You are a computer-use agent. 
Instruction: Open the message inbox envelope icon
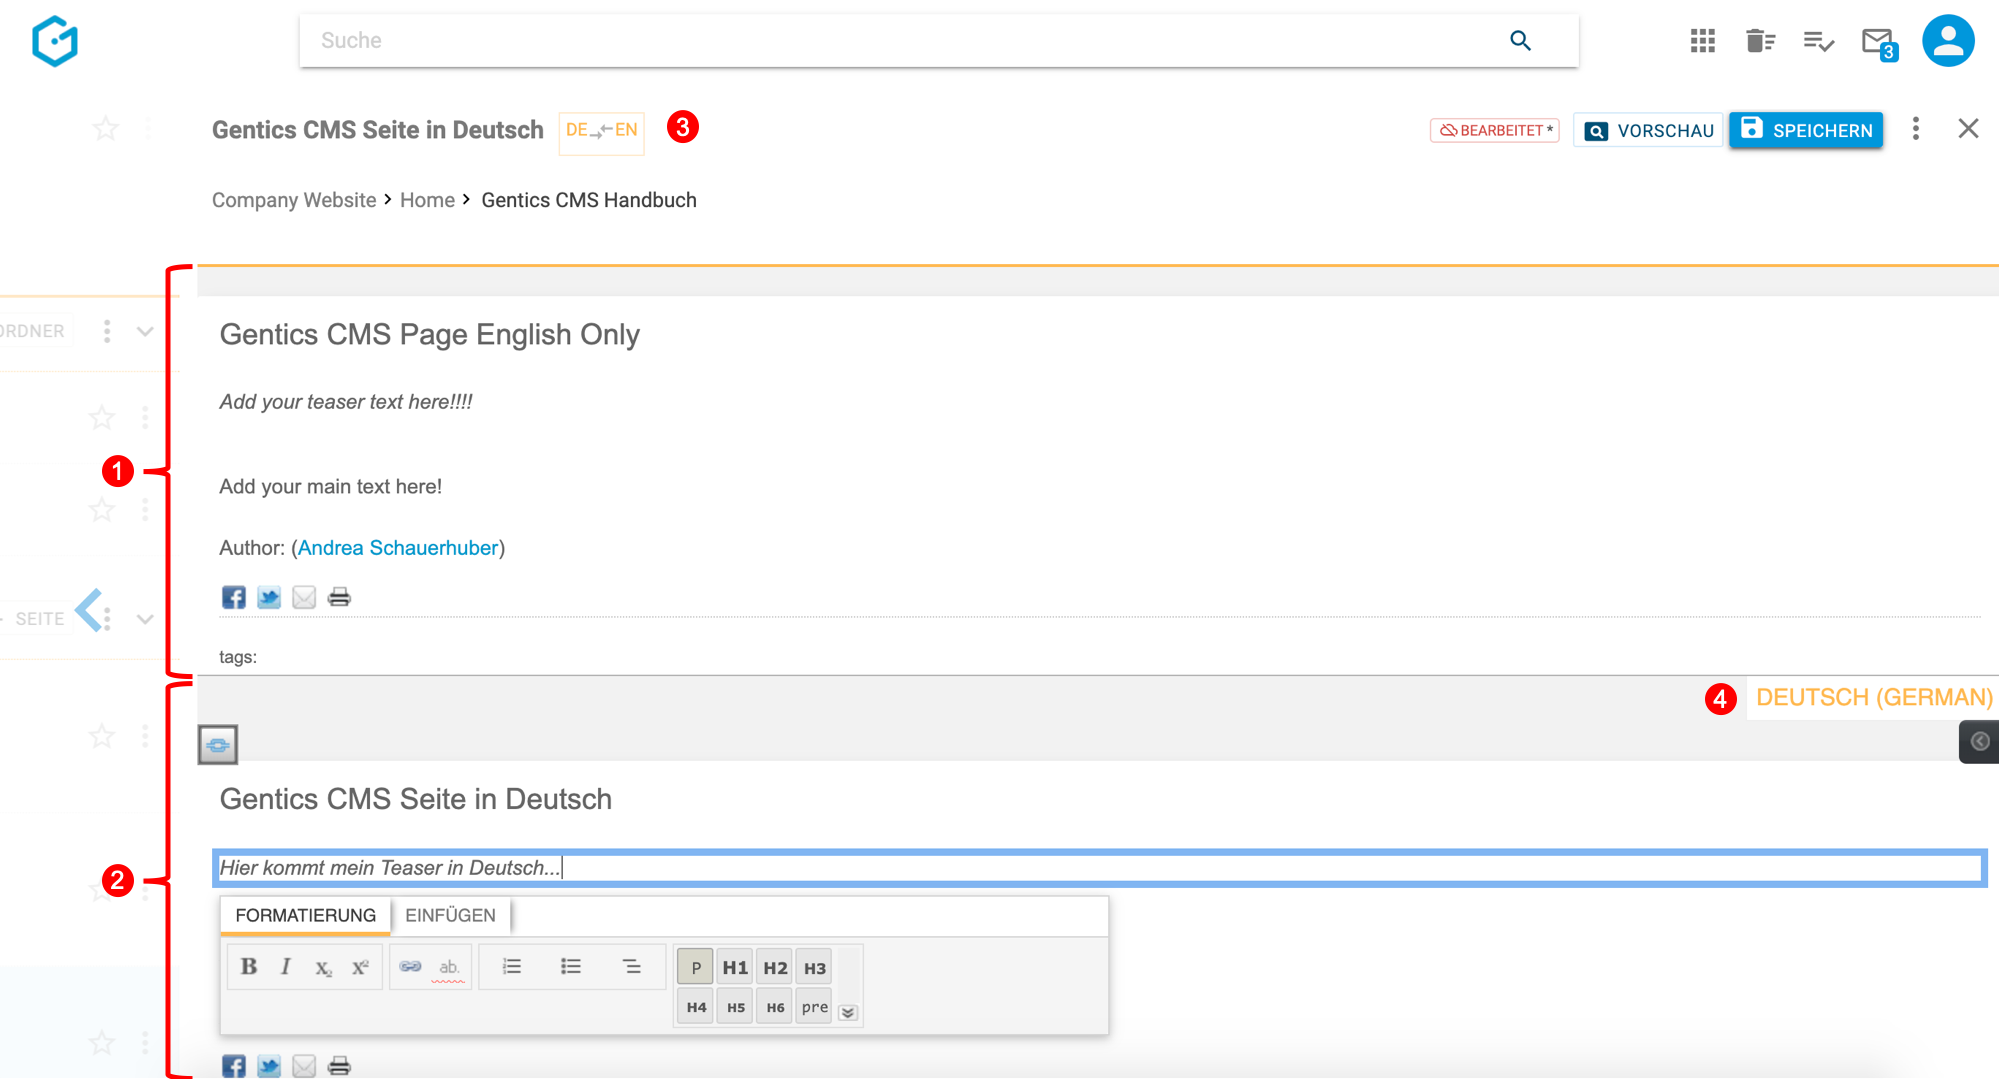(x=1878, y=42)
